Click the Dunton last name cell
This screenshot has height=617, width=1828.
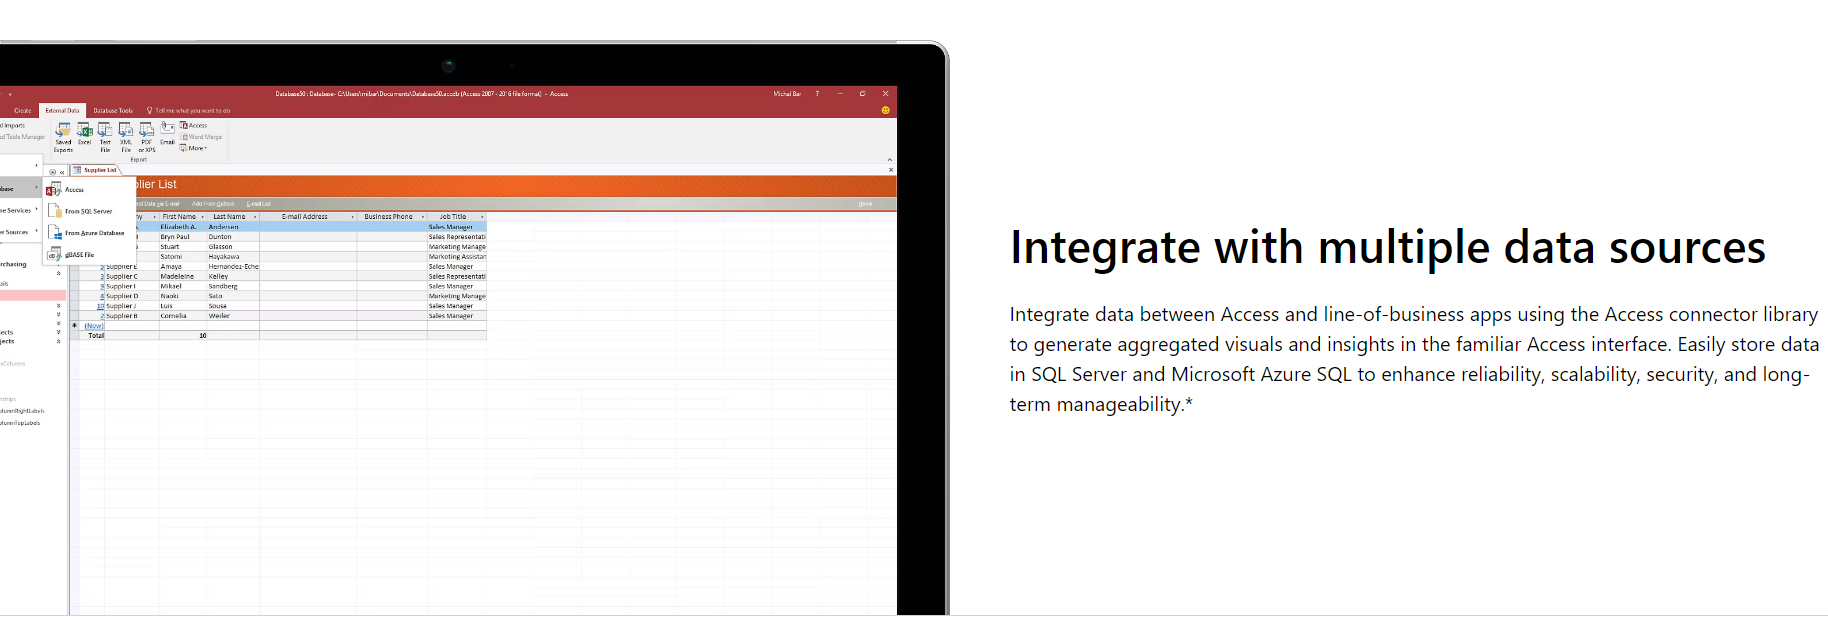(x=232, y=237)
